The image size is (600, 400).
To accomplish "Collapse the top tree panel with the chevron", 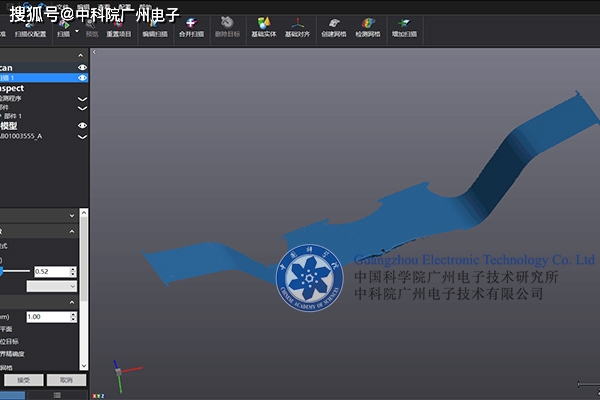I will 80,56.
